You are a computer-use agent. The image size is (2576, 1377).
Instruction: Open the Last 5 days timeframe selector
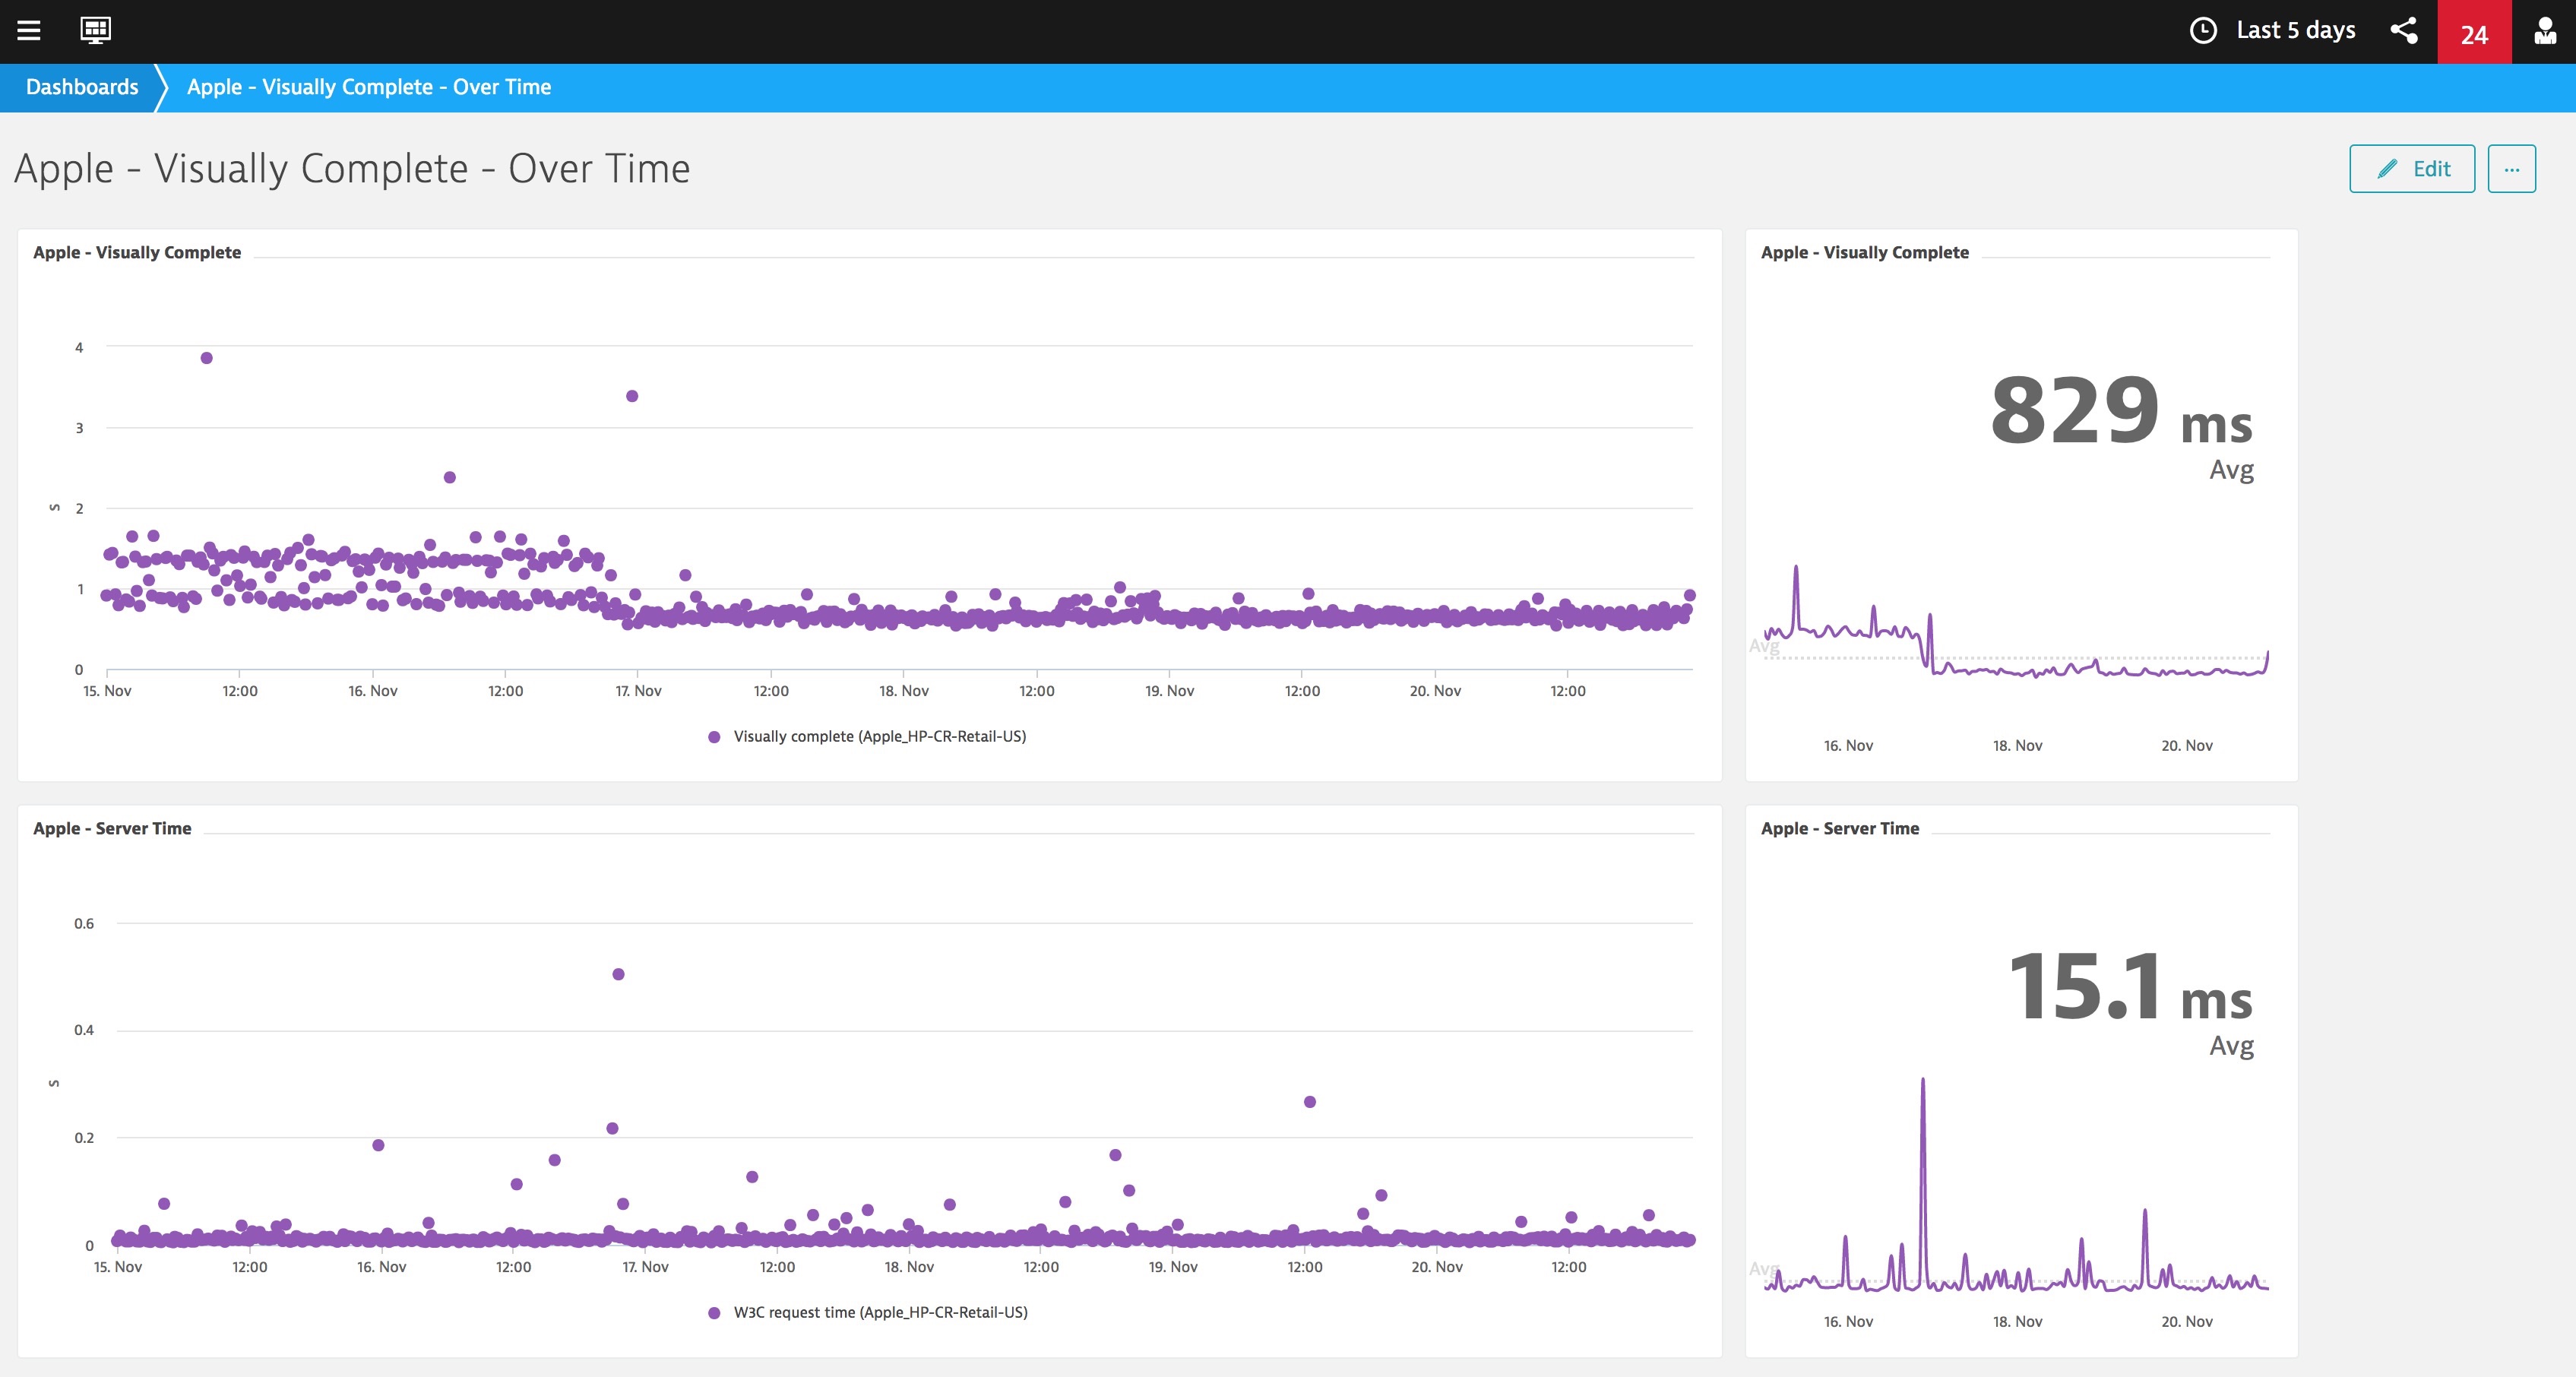click(2272, 30)
